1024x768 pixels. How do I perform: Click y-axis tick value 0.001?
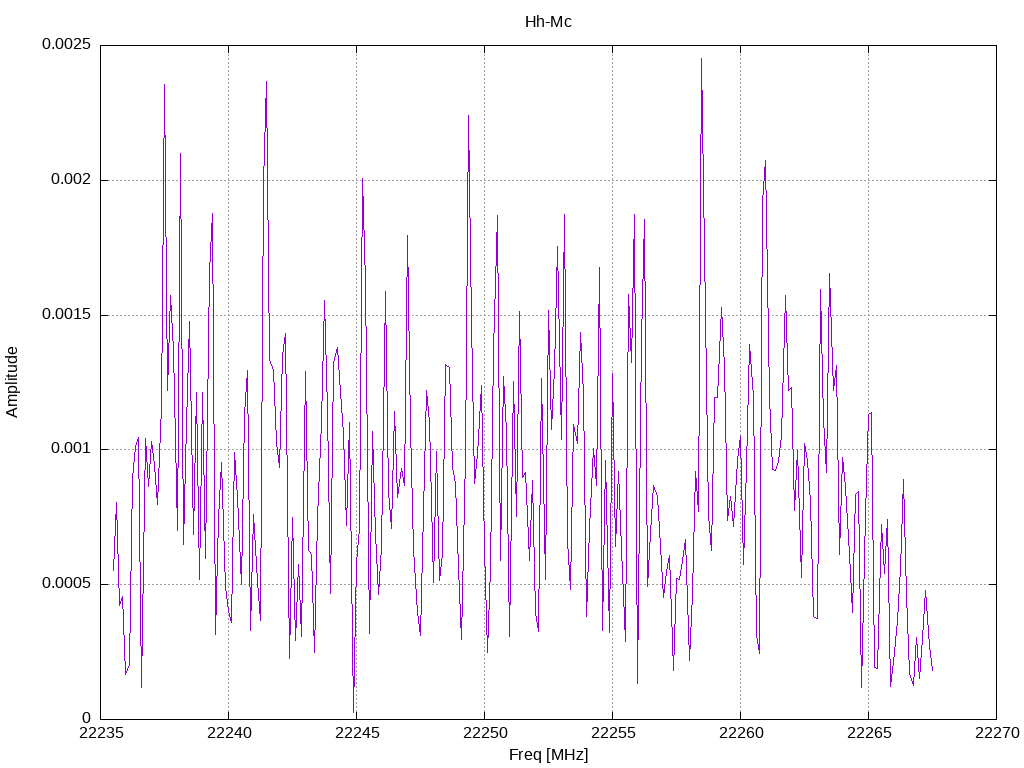click(71, 449)
